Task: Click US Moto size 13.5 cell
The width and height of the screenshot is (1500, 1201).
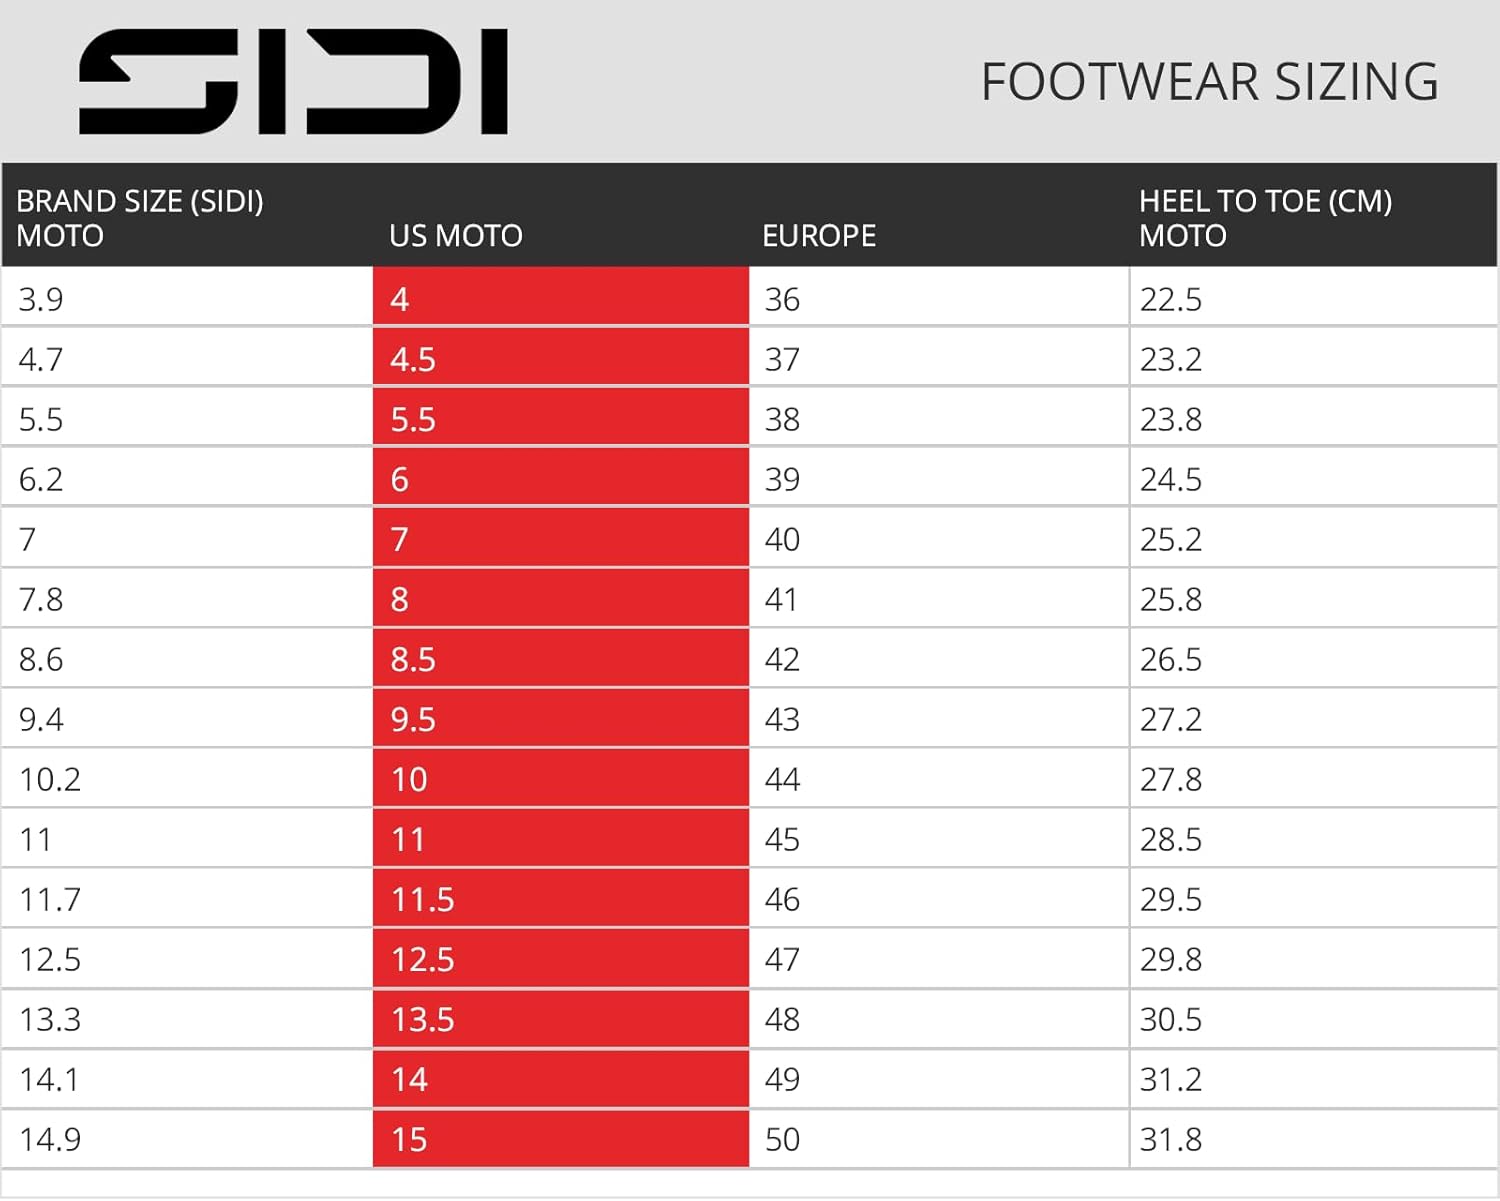Action: click(560, 1018)
